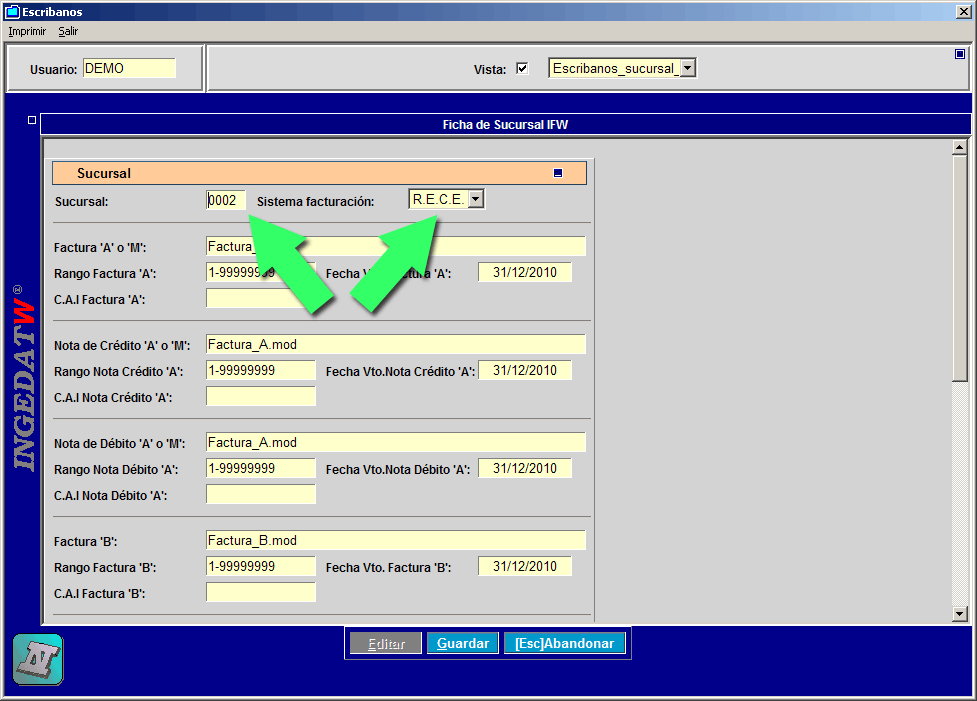
Task: Click the Nota de Débito 'A' o 'M' field
Action: click(396, 442)
